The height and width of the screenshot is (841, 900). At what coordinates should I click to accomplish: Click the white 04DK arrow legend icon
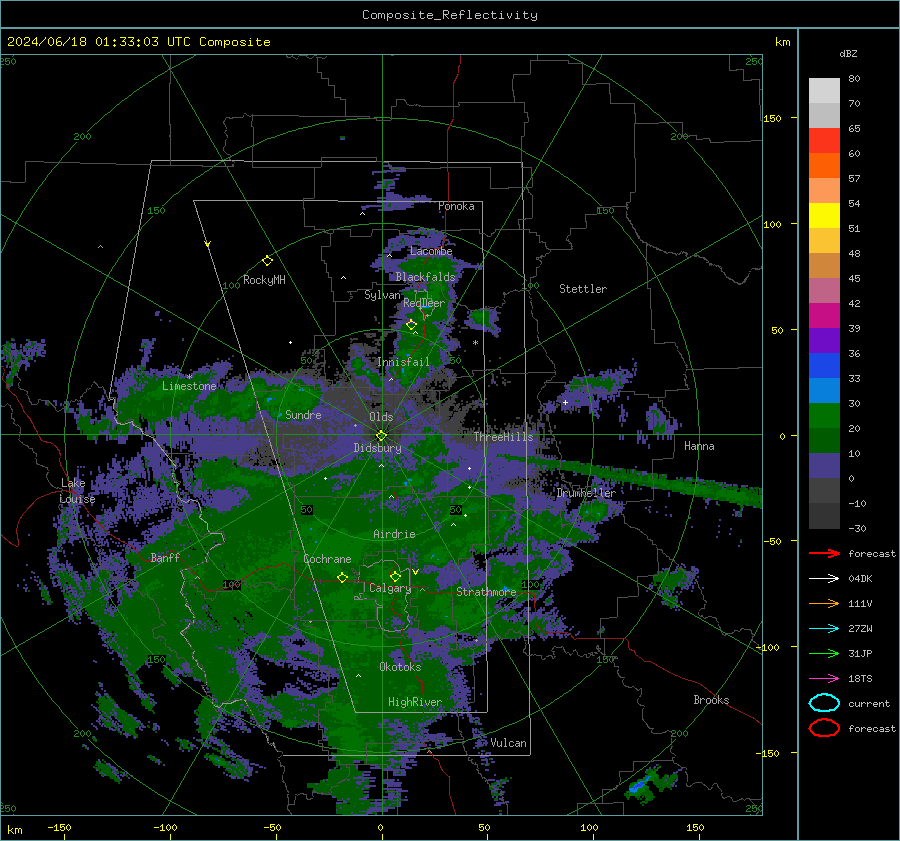824,579
